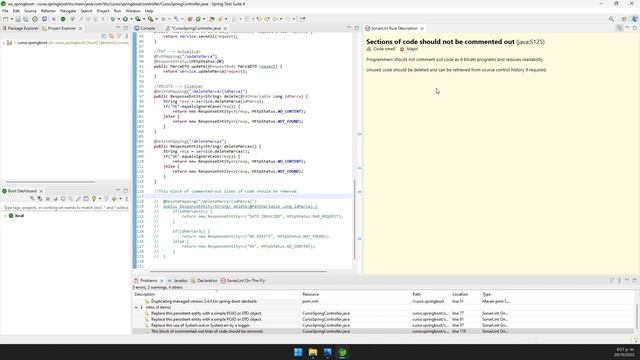640x360 pixels.
Task: Open the Javadoc tab
Action: (178, 281)
